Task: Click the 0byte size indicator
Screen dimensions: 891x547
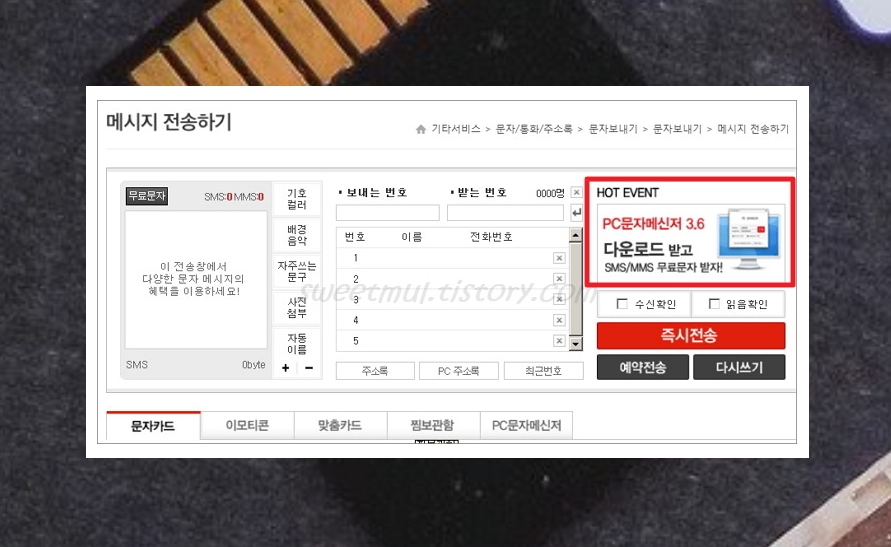Action: click(x=253, y=365)
